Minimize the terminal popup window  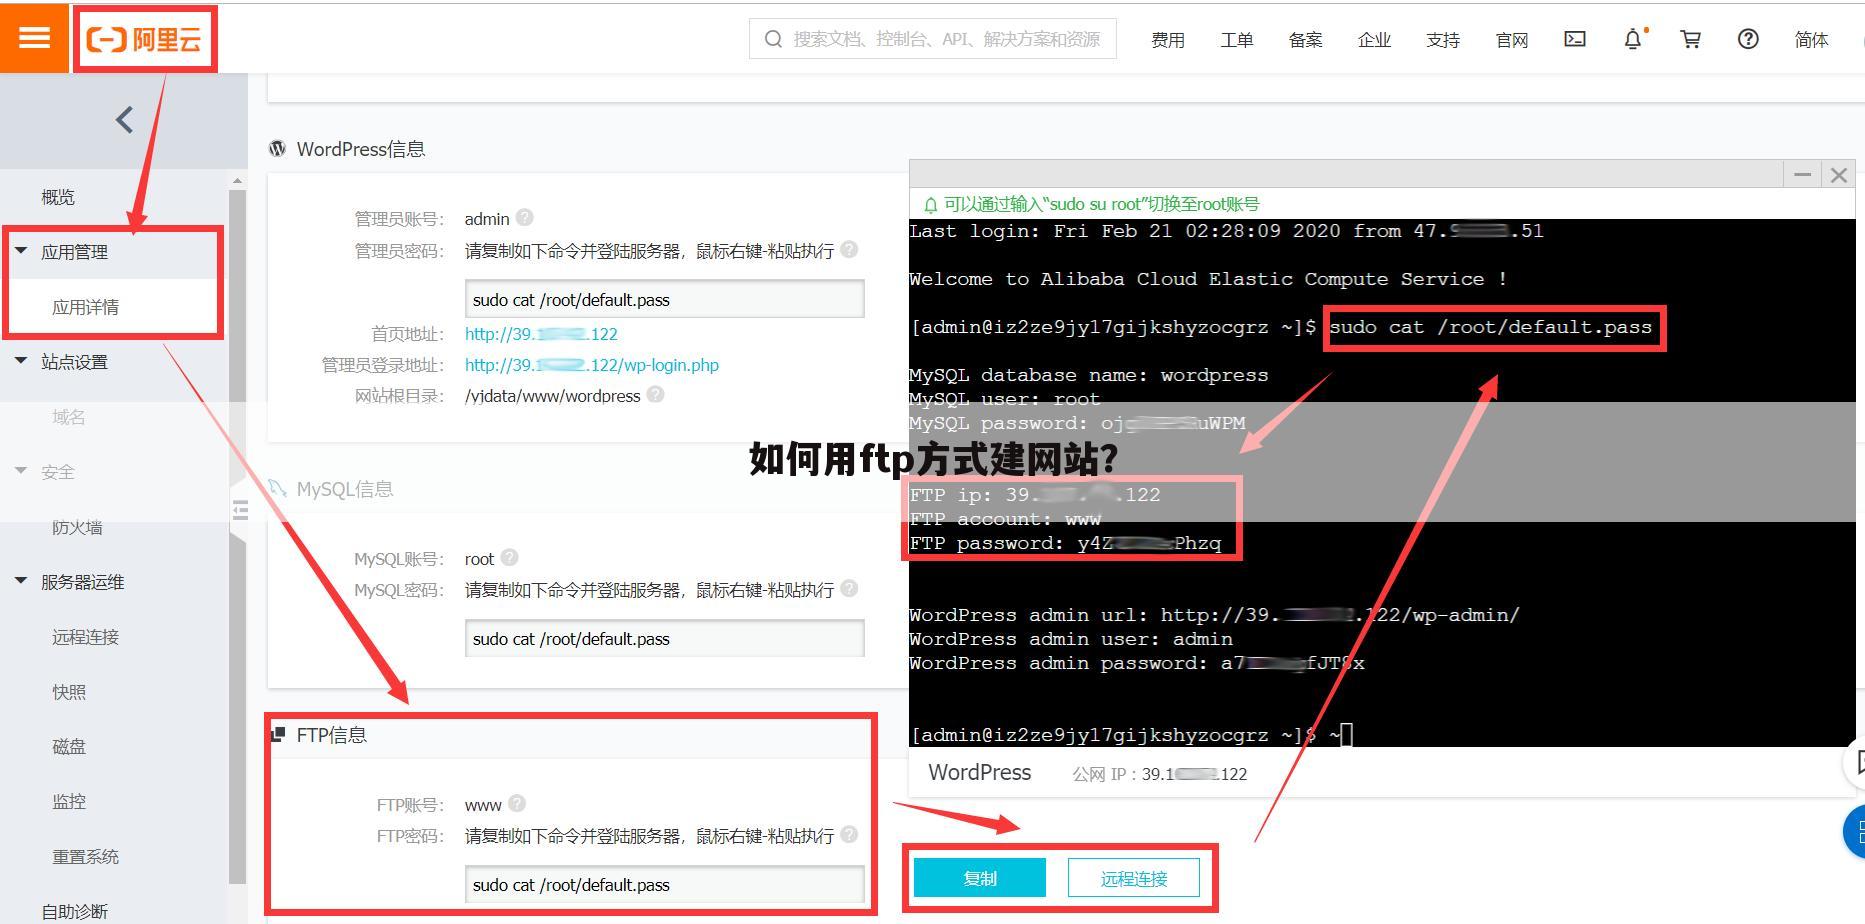(x=1802, y=175)
